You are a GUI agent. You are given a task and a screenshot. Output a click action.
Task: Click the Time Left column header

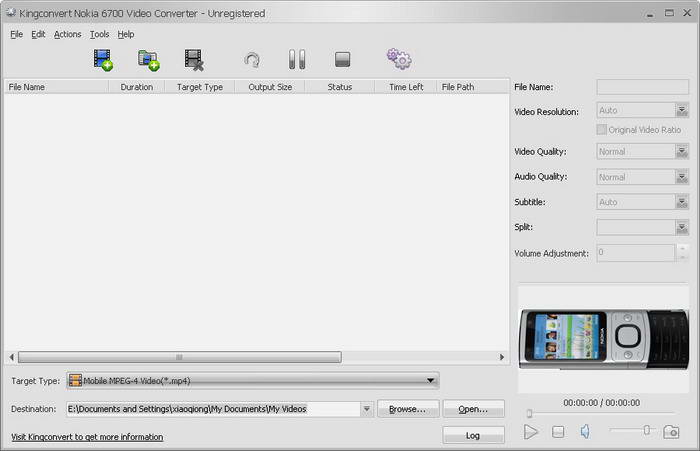(x=406, y=87)
